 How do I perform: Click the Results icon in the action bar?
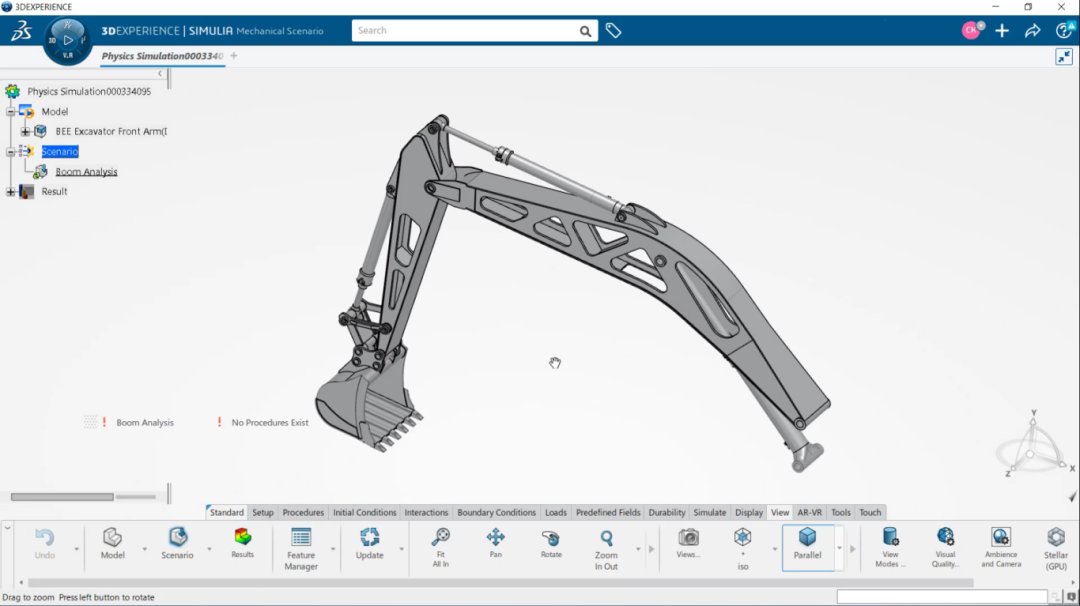tap(242, 543)
